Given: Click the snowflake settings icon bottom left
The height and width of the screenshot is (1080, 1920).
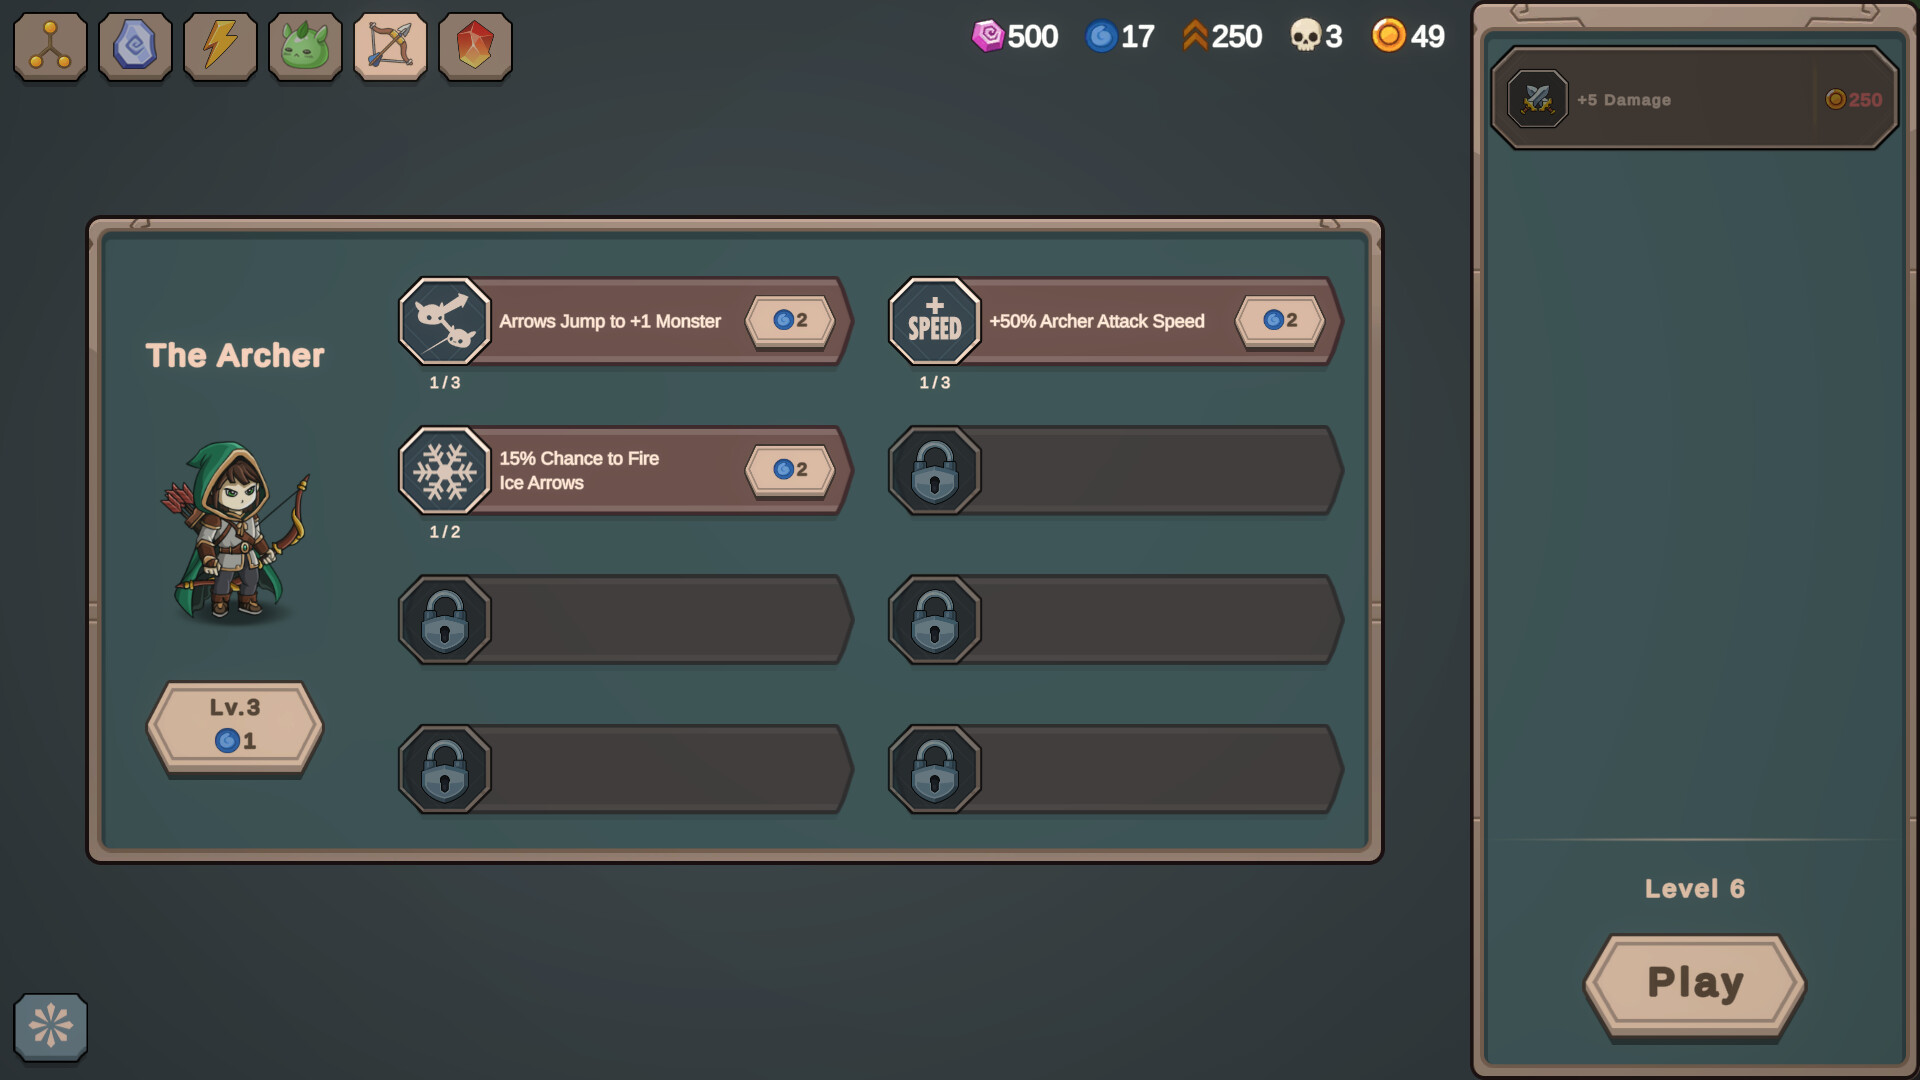Looking at the screenshot, I should point(48,1028).
